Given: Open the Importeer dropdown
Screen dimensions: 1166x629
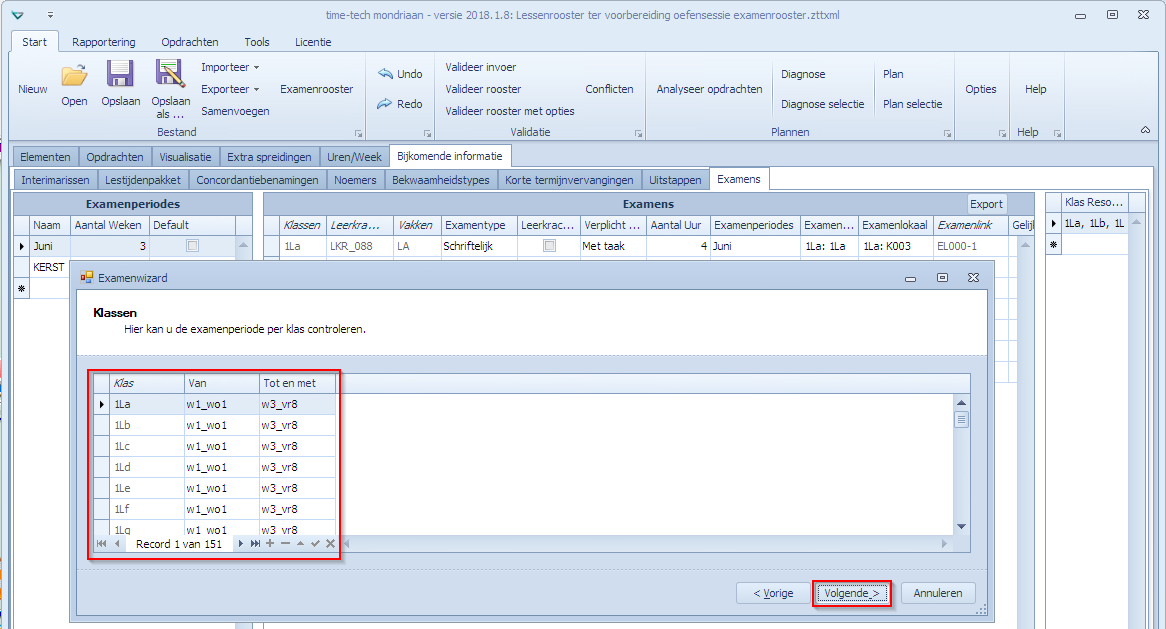Looking at the screenshot, I should (x=230, y=67).
